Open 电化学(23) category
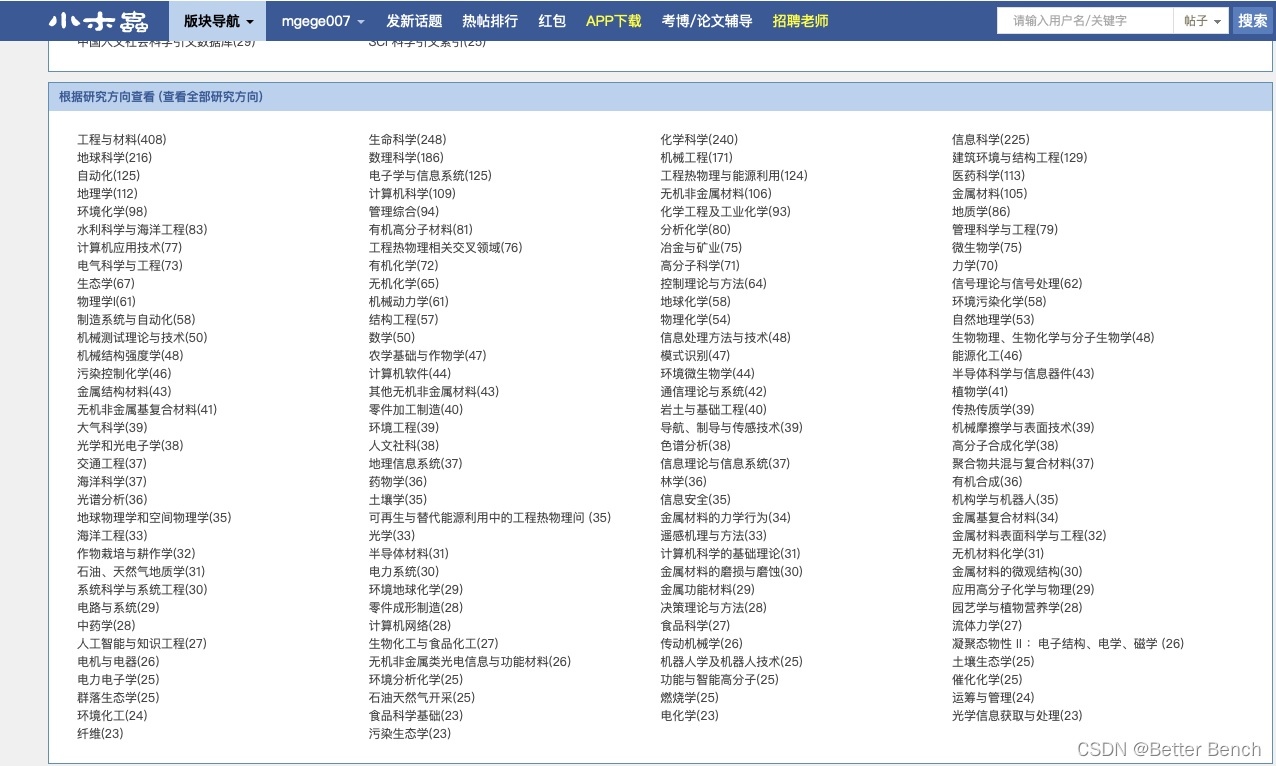The width and height of the screenshot is (1276, 766). [689, 716]
